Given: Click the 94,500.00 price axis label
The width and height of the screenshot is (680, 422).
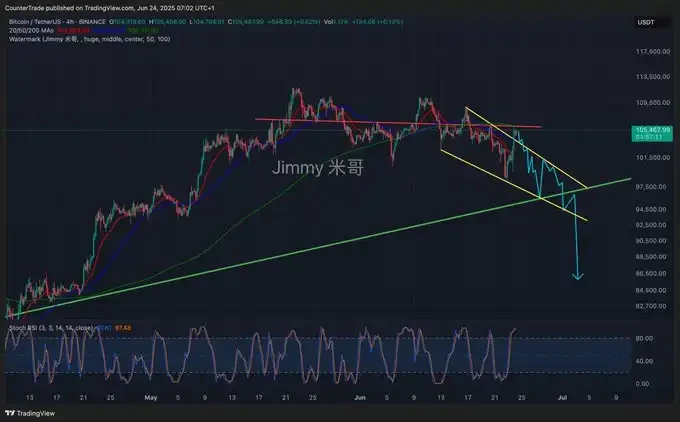Looking at the screenshot, I should [x=651, y=209].
